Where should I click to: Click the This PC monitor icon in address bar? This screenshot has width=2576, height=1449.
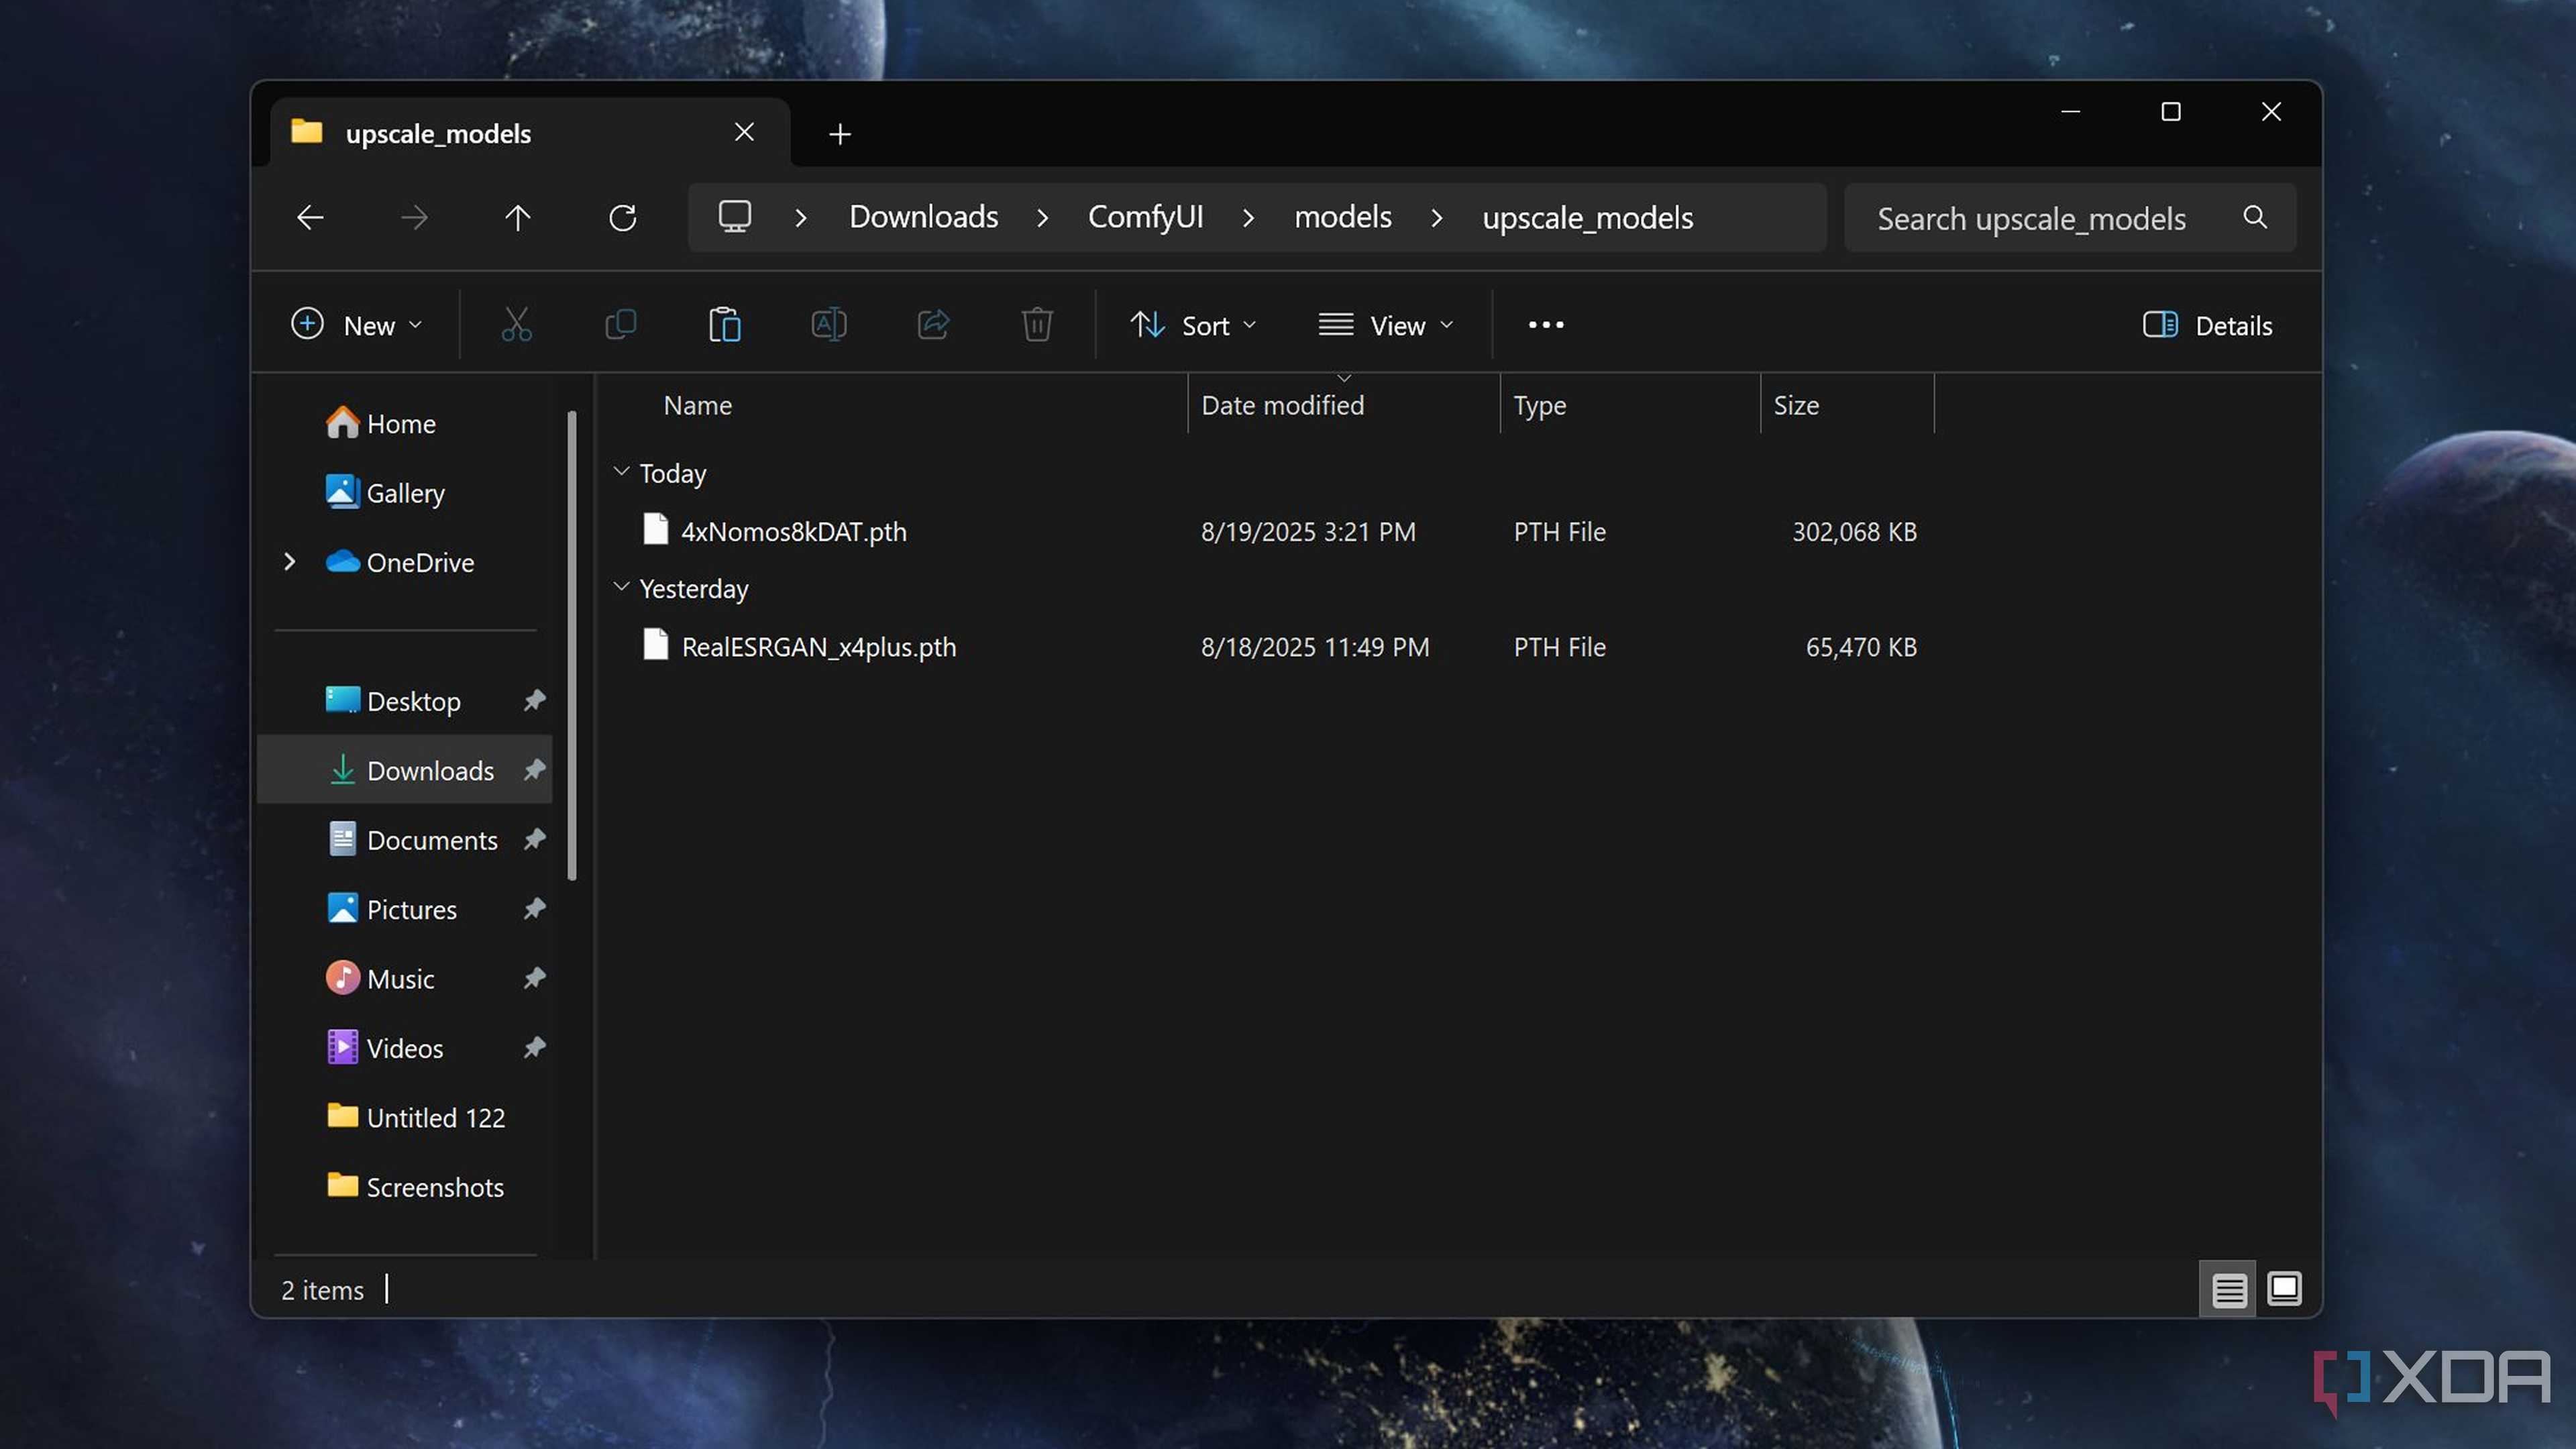click(x=735, y=217)
